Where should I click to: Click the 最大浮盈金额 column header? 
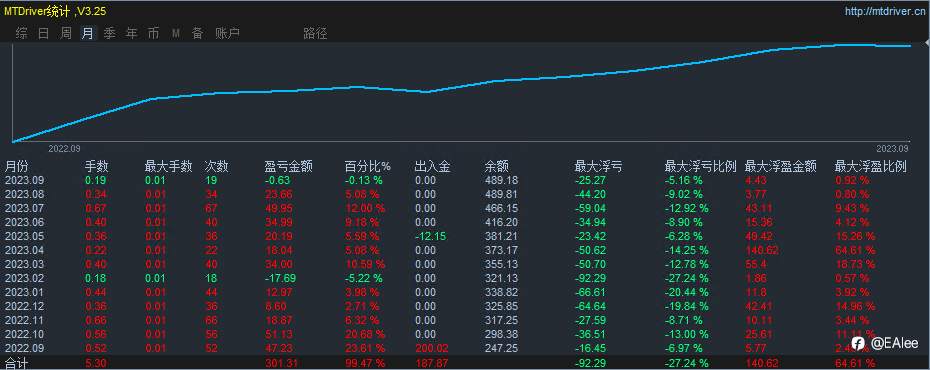[781, 167]
